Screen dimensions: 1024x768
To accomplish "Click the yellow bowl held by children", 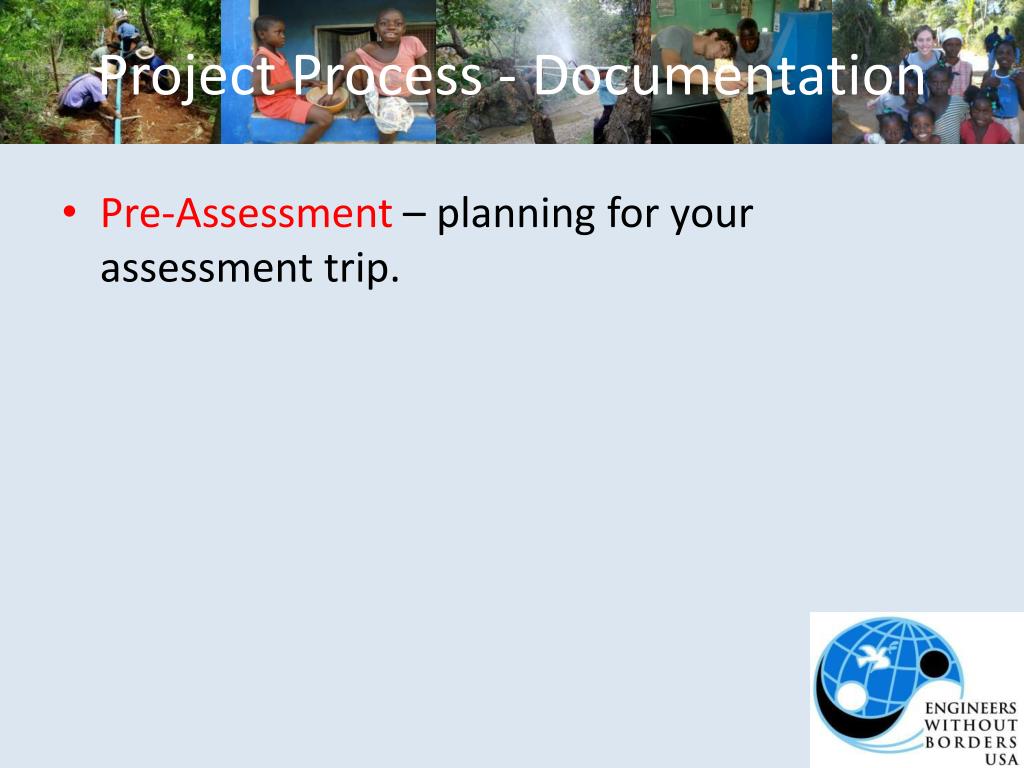I will click(x=327, y=99).
